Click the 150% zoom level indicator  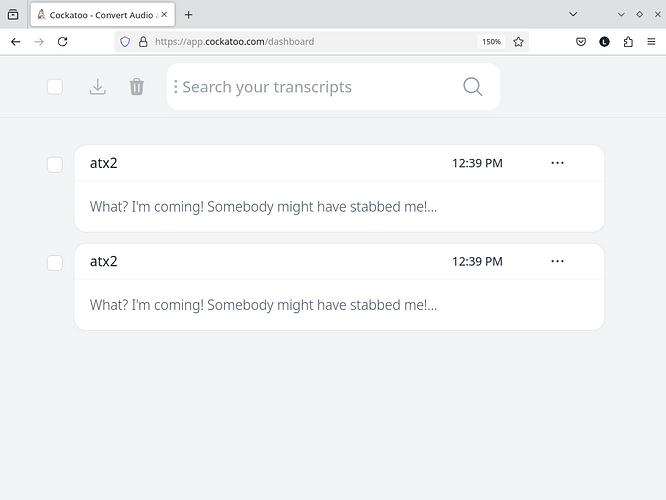coord(491,42)
